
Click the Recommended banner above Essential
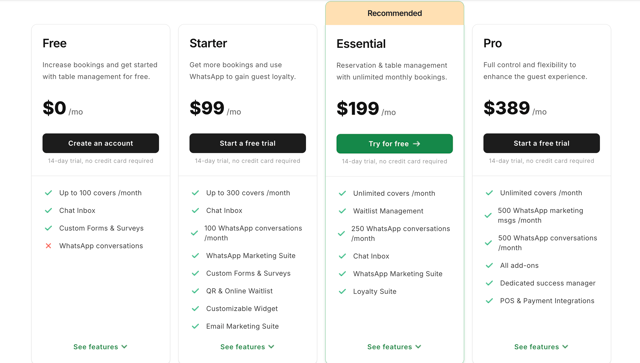tap(394, 13)
